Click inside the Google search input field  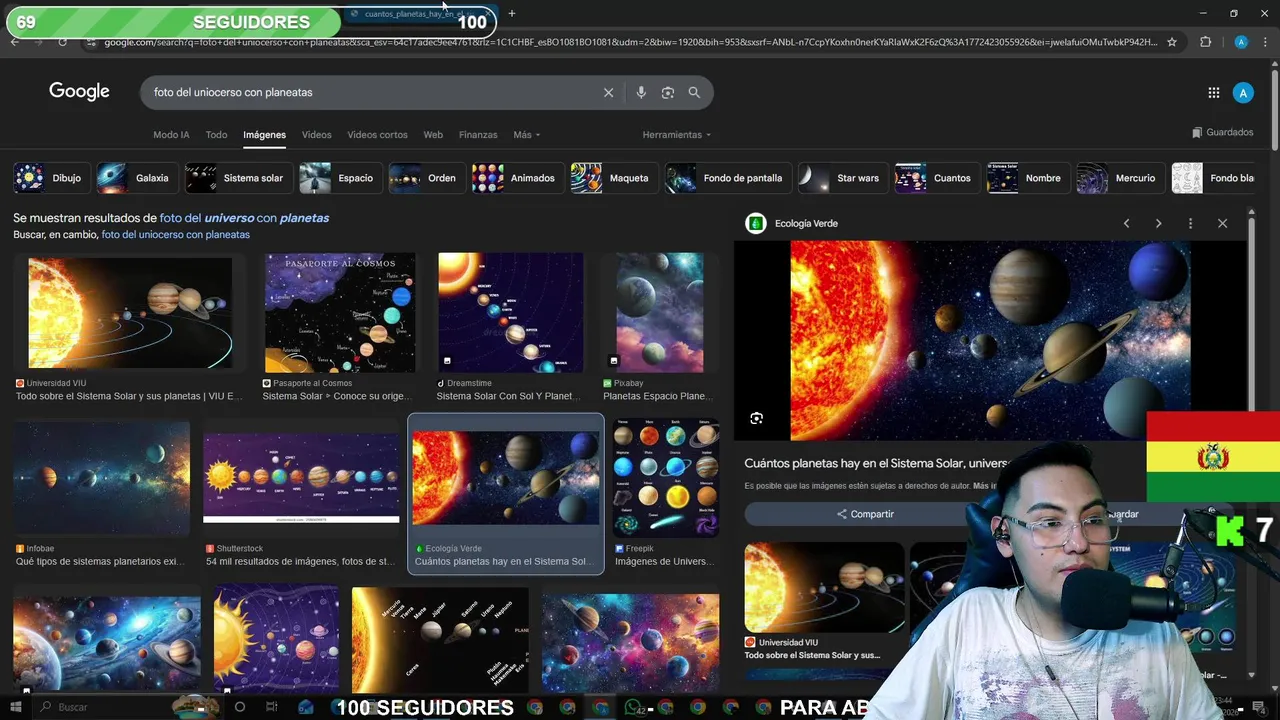[x=370, y=92]
